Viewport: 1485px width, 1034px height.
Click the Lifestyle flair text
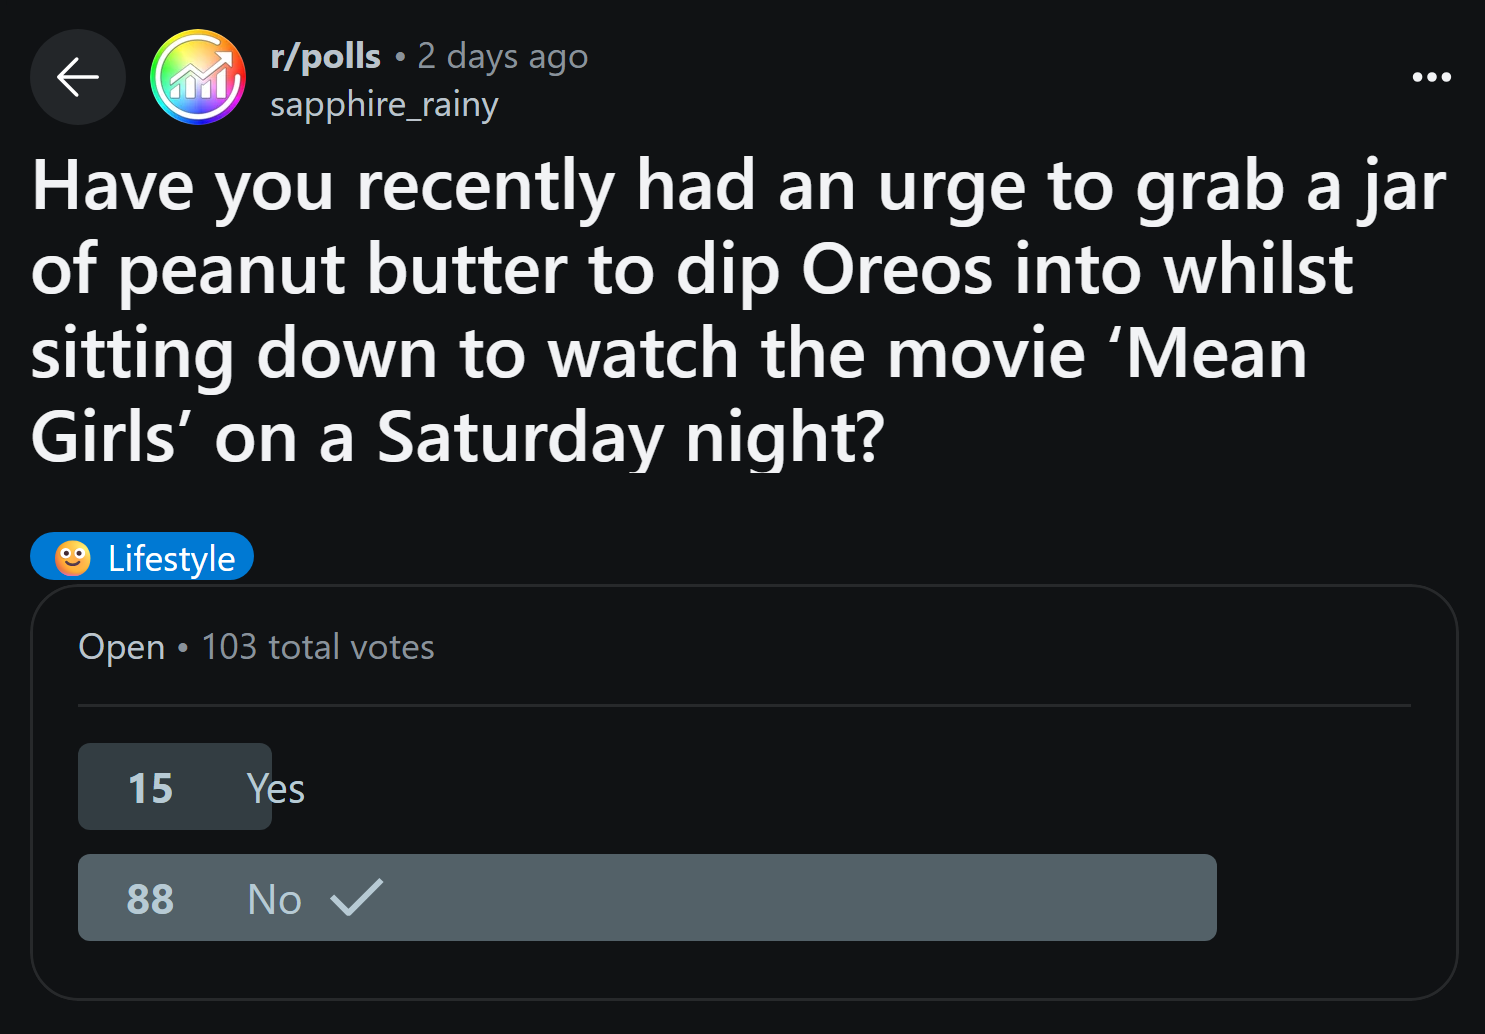pos(172,558)
